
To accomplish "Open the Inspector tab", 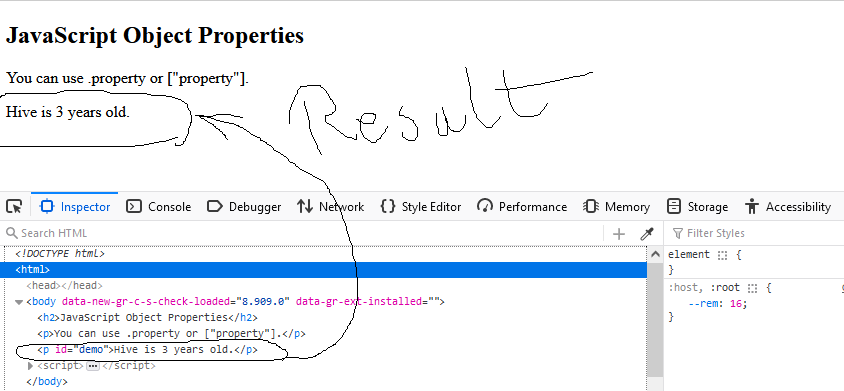I will click(x=74, y=206).
